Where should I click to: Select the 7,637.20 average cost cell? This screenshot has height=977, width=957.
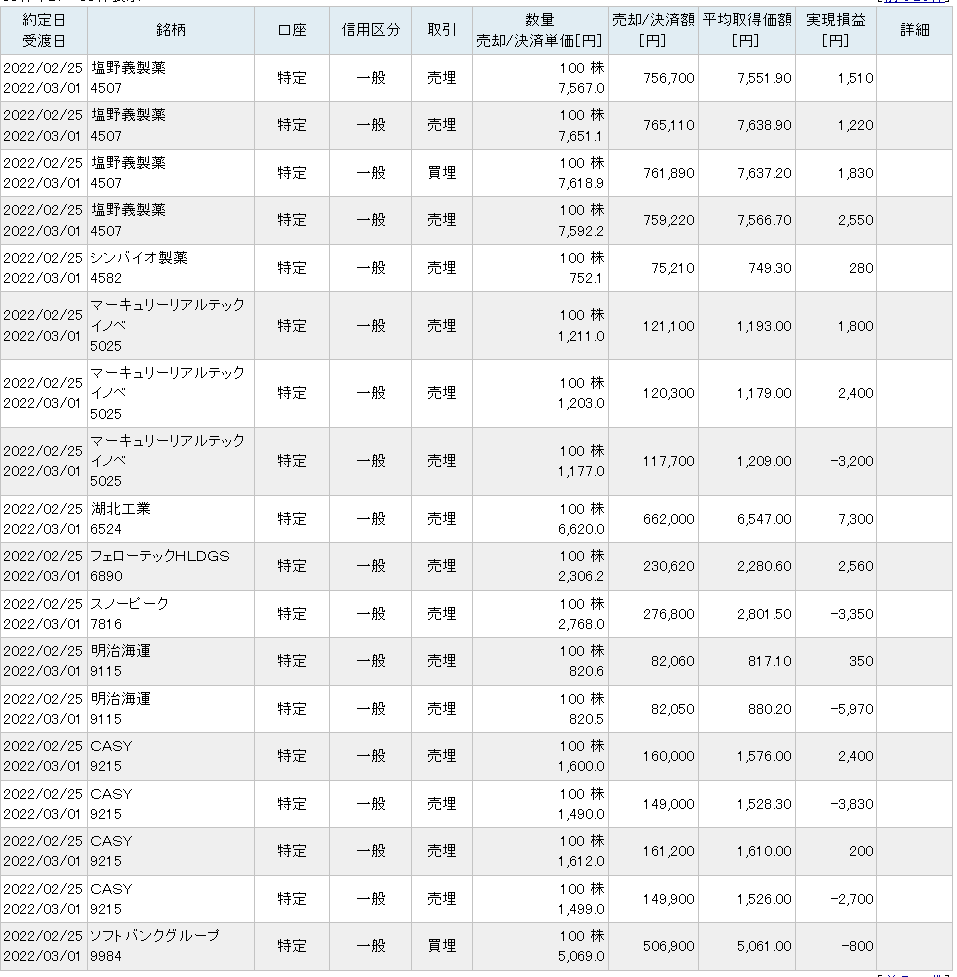pyautogui.click(x=747, y=173)
